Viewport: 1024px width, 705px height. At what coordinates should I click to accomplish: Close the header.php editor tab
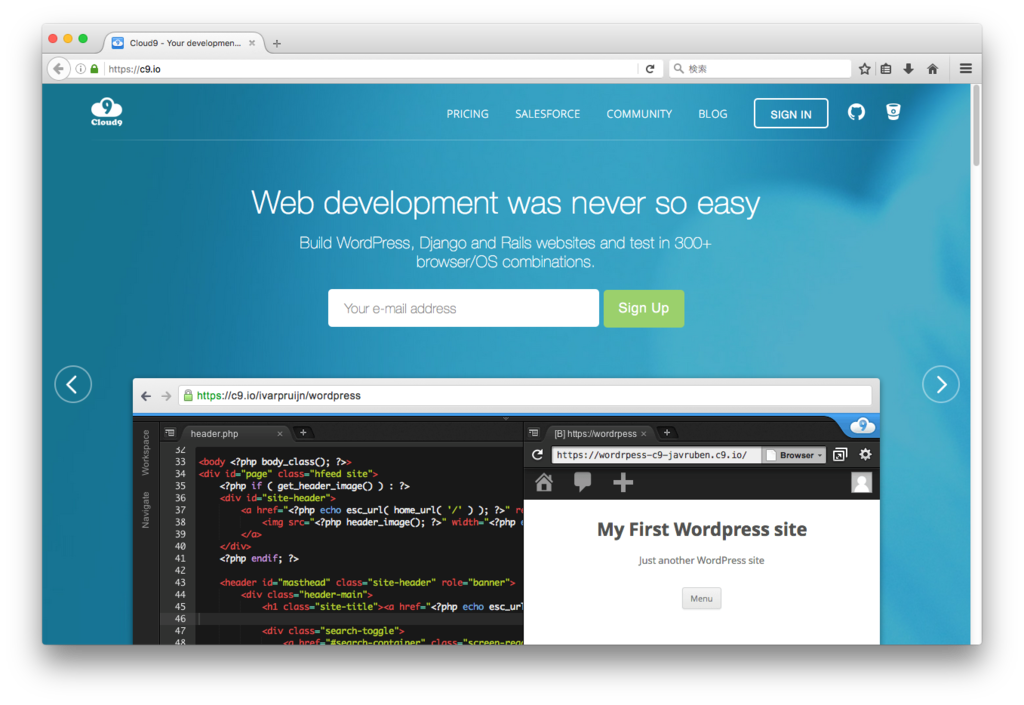[x=280, y=433]
